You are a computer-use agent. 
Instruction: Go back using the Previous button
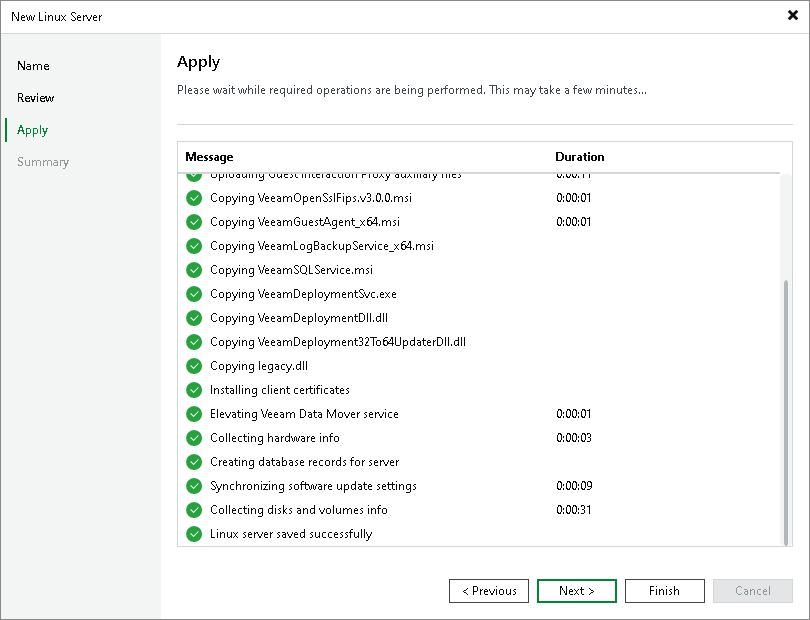coord(489,591)
